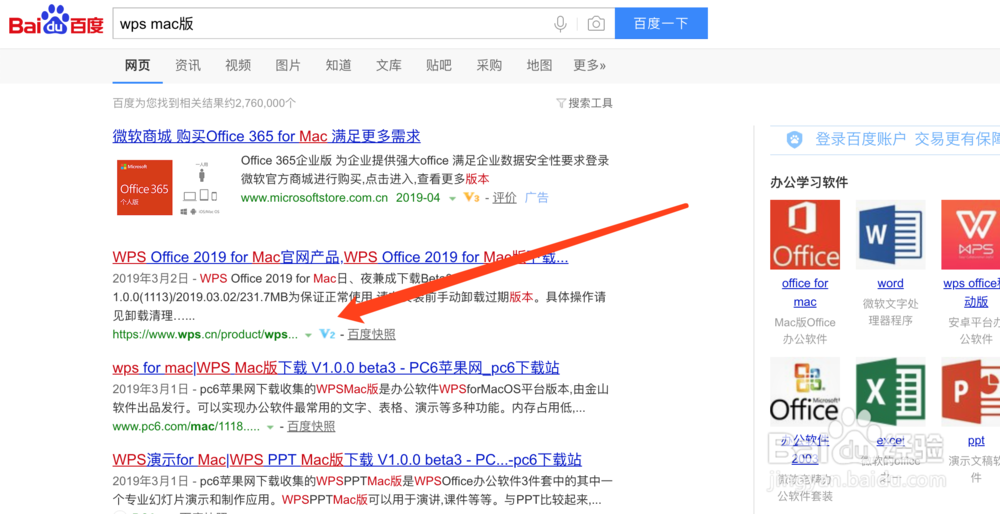This screenshot has width=1000, height=514.
Task: Switch to the 地图 tab
Action: pyautogui.click(x=539, y=65)
